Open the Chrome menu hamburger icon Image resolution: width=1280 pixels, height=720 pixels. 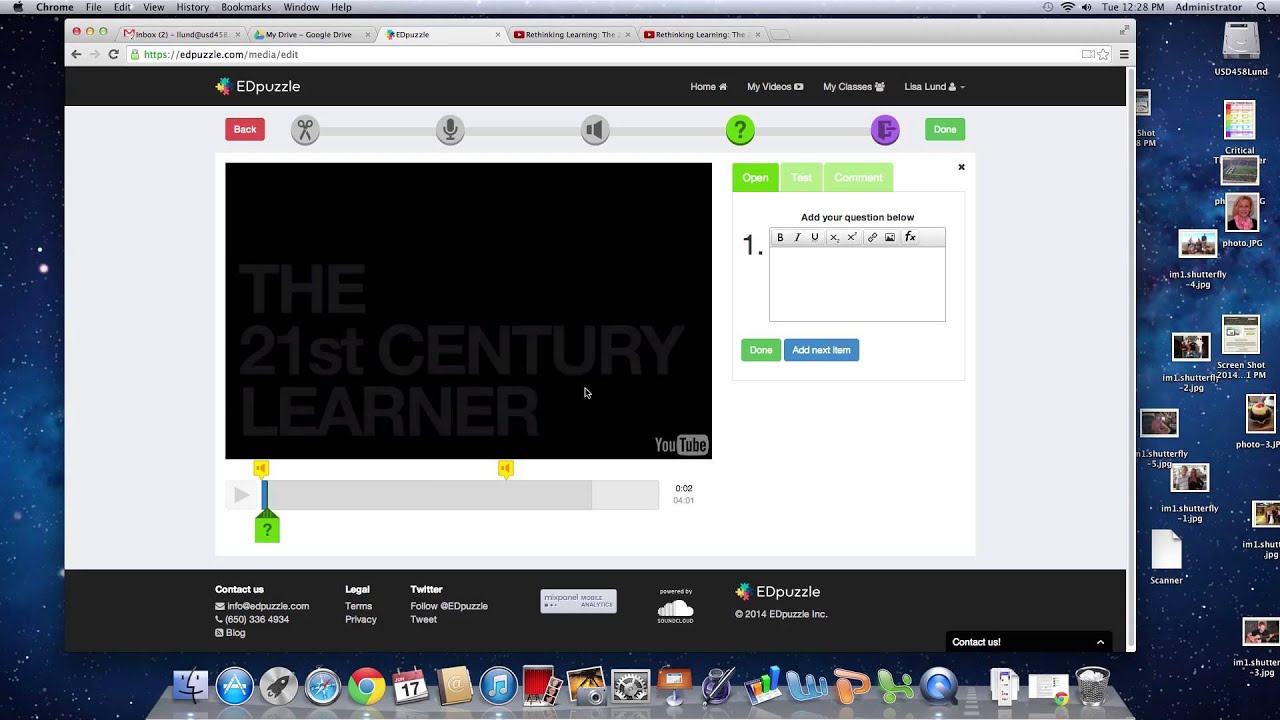[1124, 55]
